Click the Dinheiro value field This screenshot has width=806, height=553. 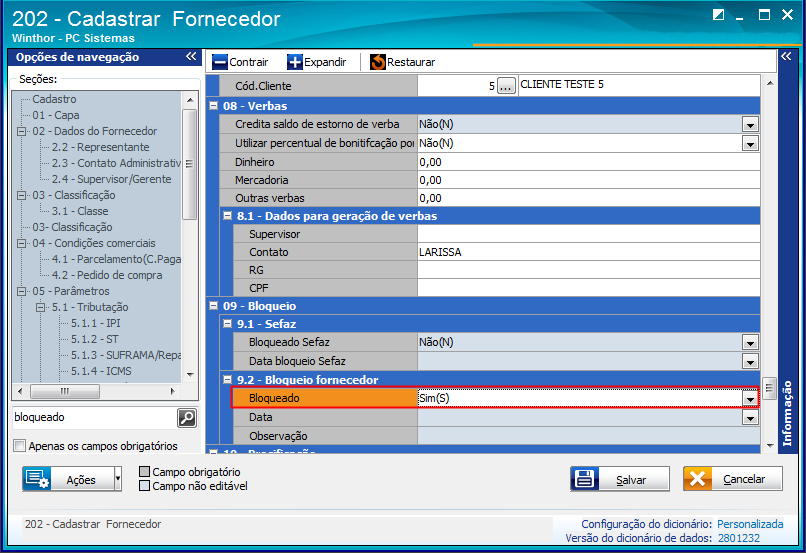pyautogui.click(x=589, y=162)
